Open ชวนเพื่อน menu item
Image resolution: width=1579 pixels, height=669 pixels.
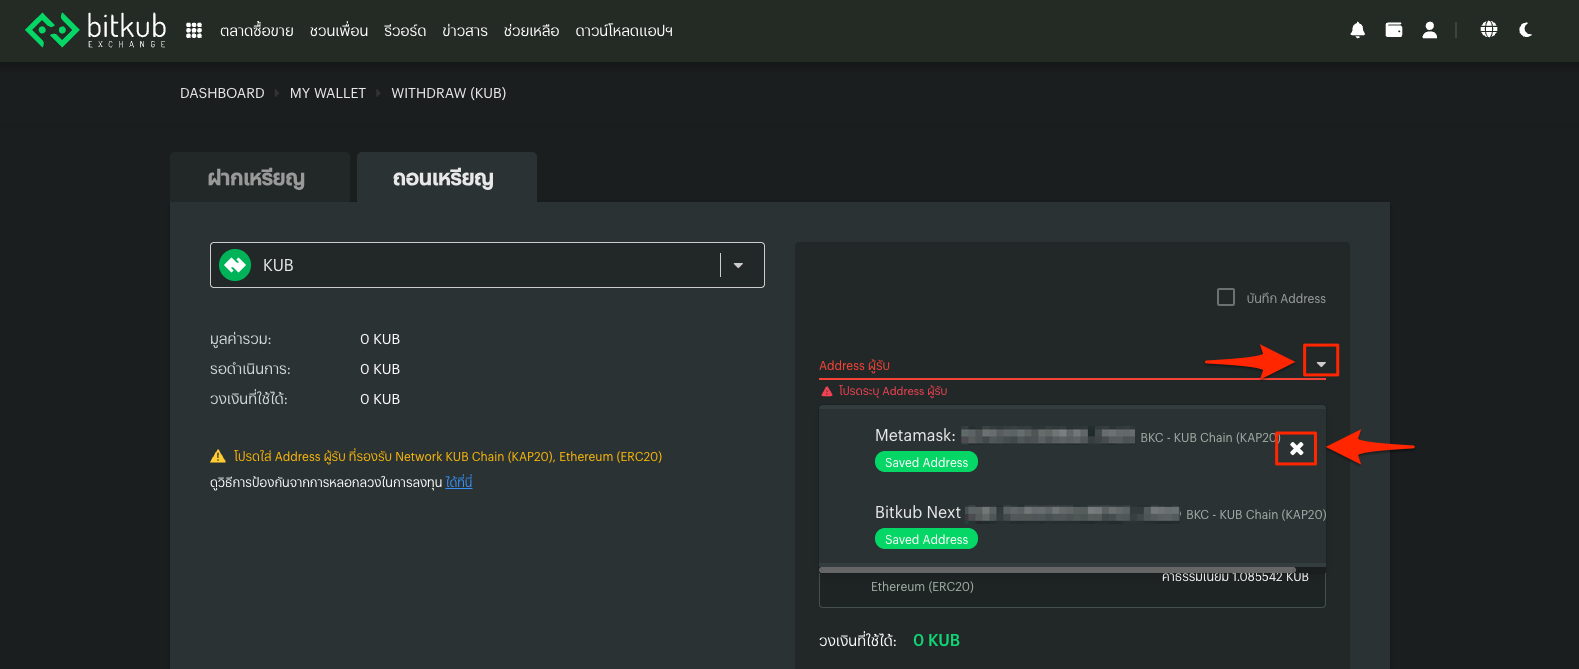pos(339,31)
